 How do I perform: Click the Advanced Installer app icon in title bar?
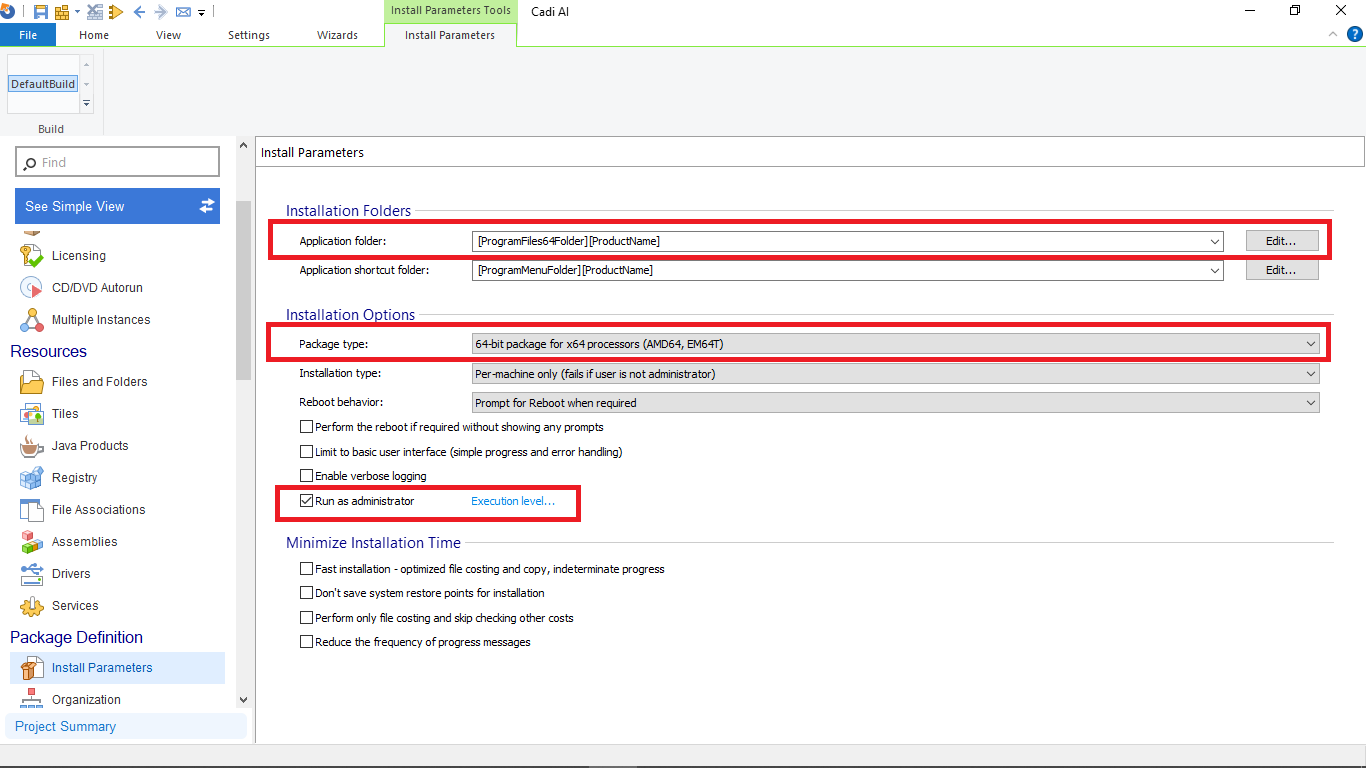(x=7, y=12)
